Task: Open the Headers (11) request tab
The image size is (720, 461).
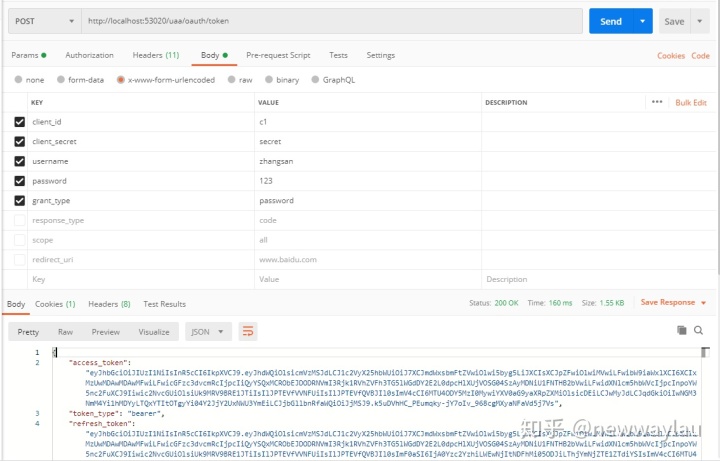Action: coord(156,55)
